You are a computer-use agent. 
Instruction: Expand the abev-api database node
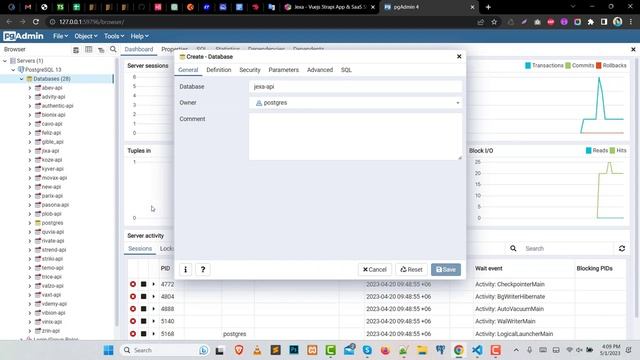point(30,88)
